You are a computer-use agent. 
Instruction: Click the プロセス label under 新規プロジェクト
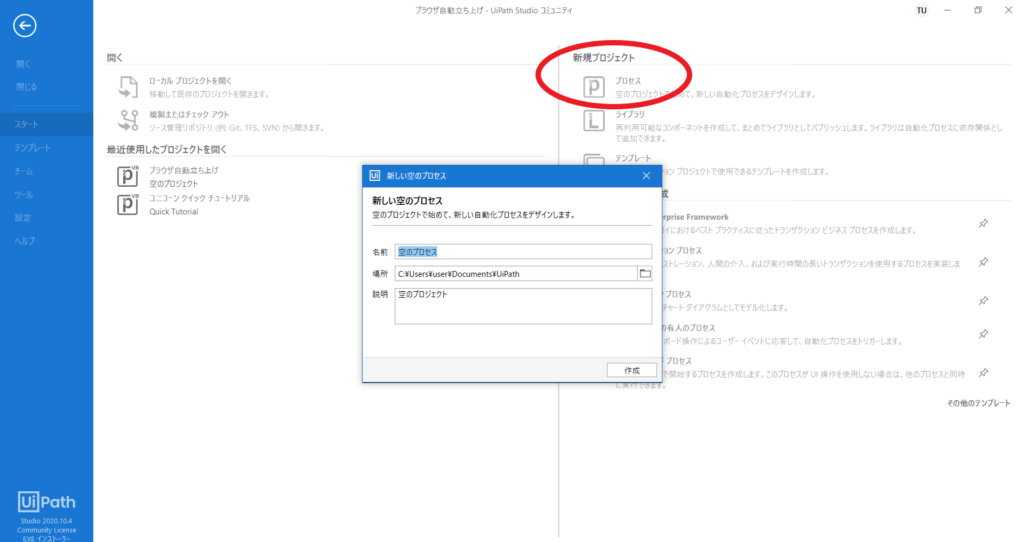(x=628, y=81)
